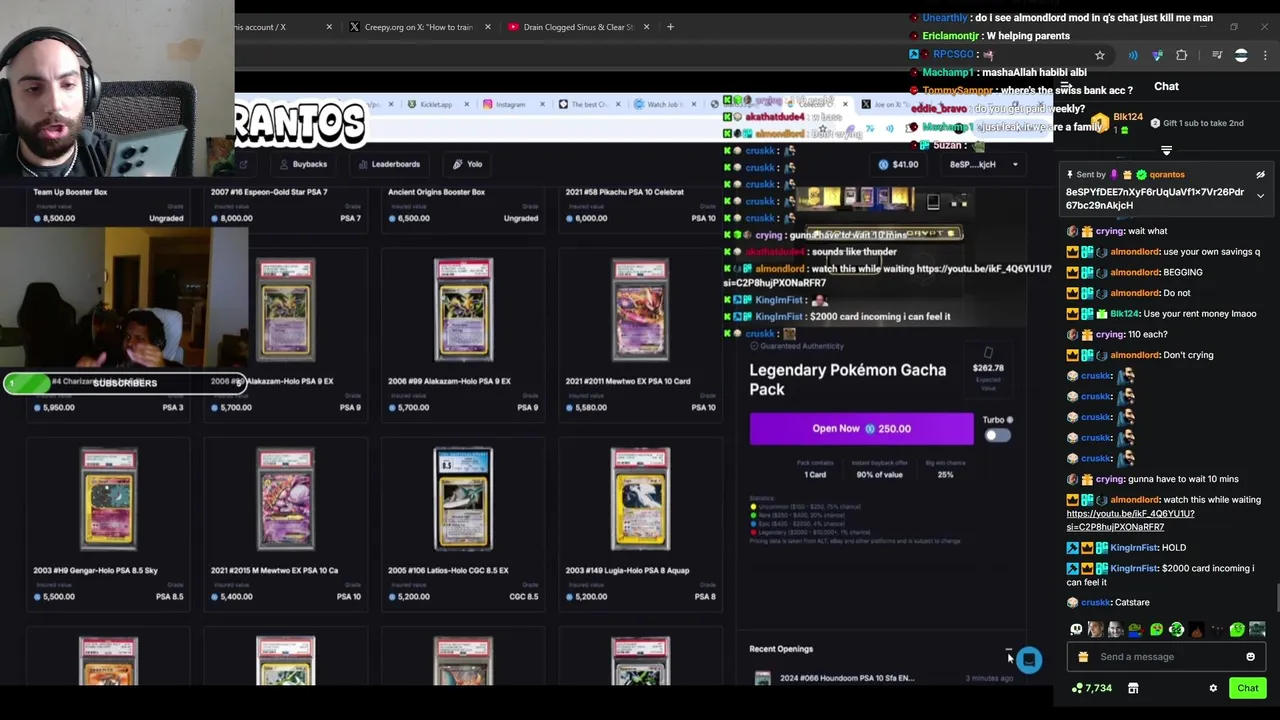This screenshot has width=1280, height=720.
Task: Select the poop emote in quick bar
Action: 1197,630
